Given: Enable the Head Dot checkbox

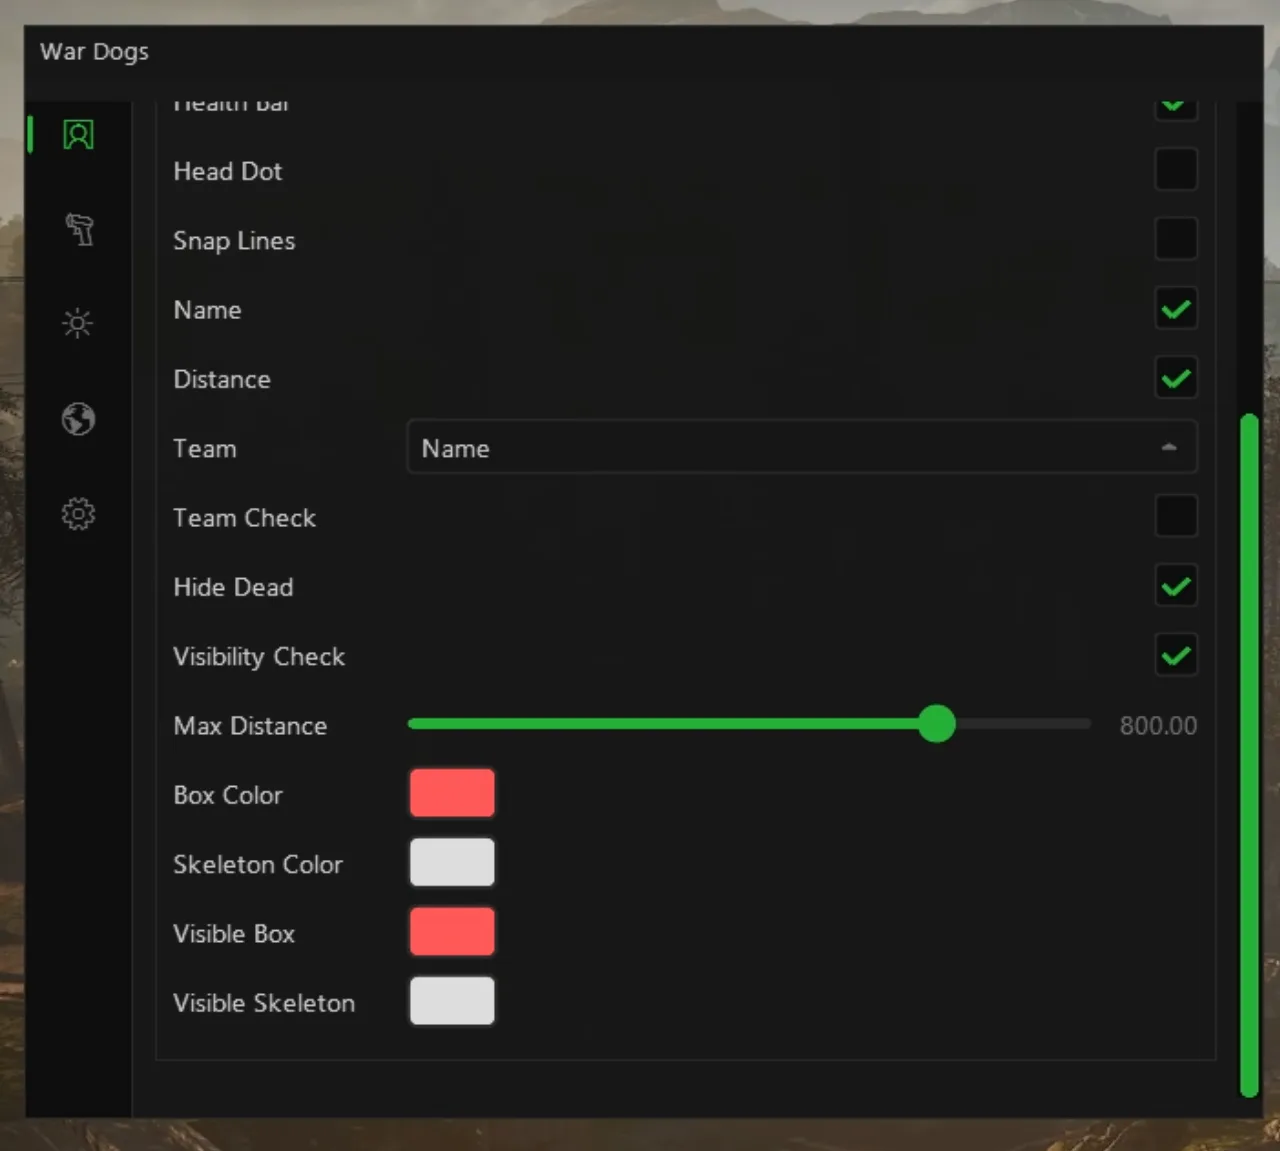Looking at the screenshot, I should (x=1176, y=170).
